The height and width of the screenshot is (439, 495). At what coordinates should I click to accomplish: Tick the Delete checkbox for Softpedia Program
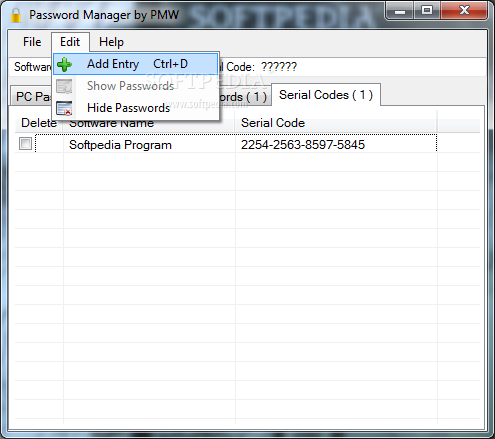point(25,144)
